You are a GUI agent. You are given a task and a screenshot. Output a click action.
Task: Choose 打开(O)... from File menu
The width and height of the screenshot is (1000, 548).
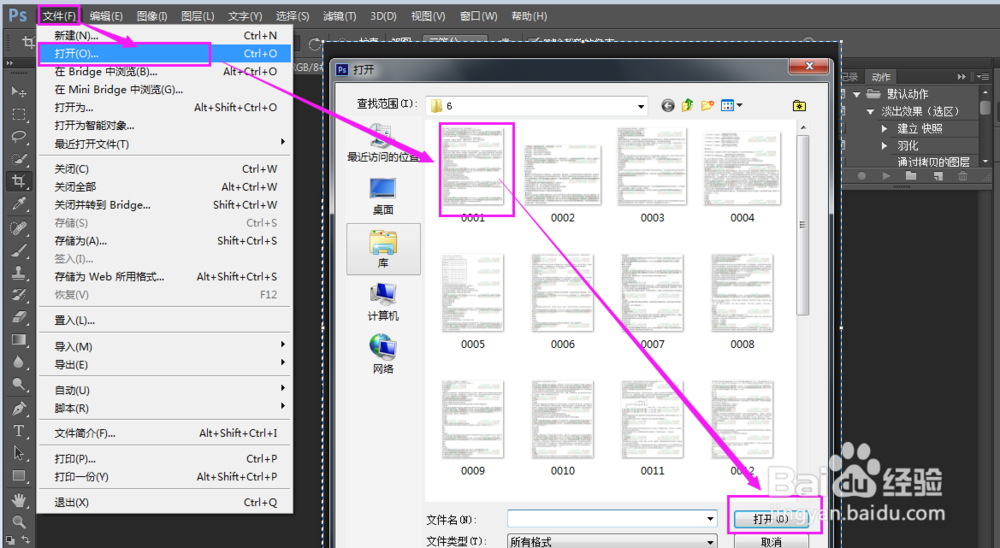[x=165, y=54]
